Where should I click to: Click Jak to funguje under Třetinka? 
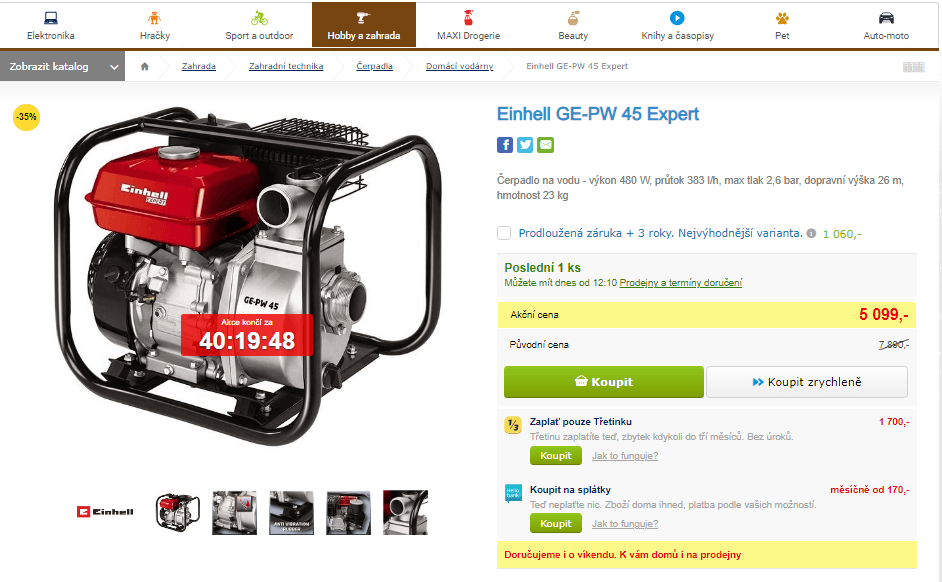[x=625, y=456]
